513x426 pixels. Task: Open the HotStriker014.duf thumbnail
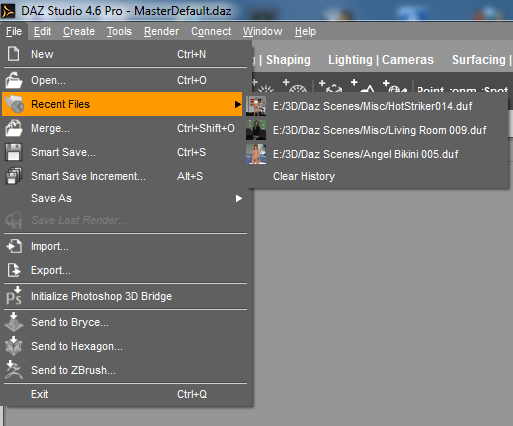point(256,106)
